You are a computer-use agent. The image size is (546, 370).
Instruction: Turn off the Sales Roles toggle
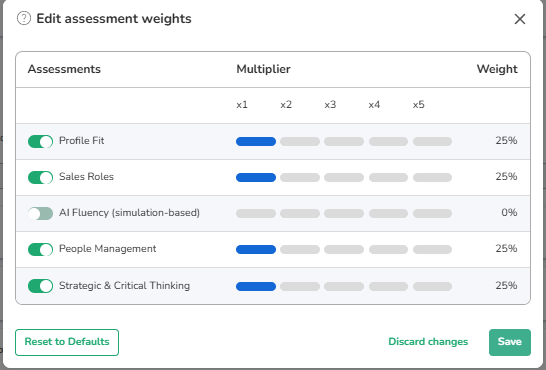point(40,177)
